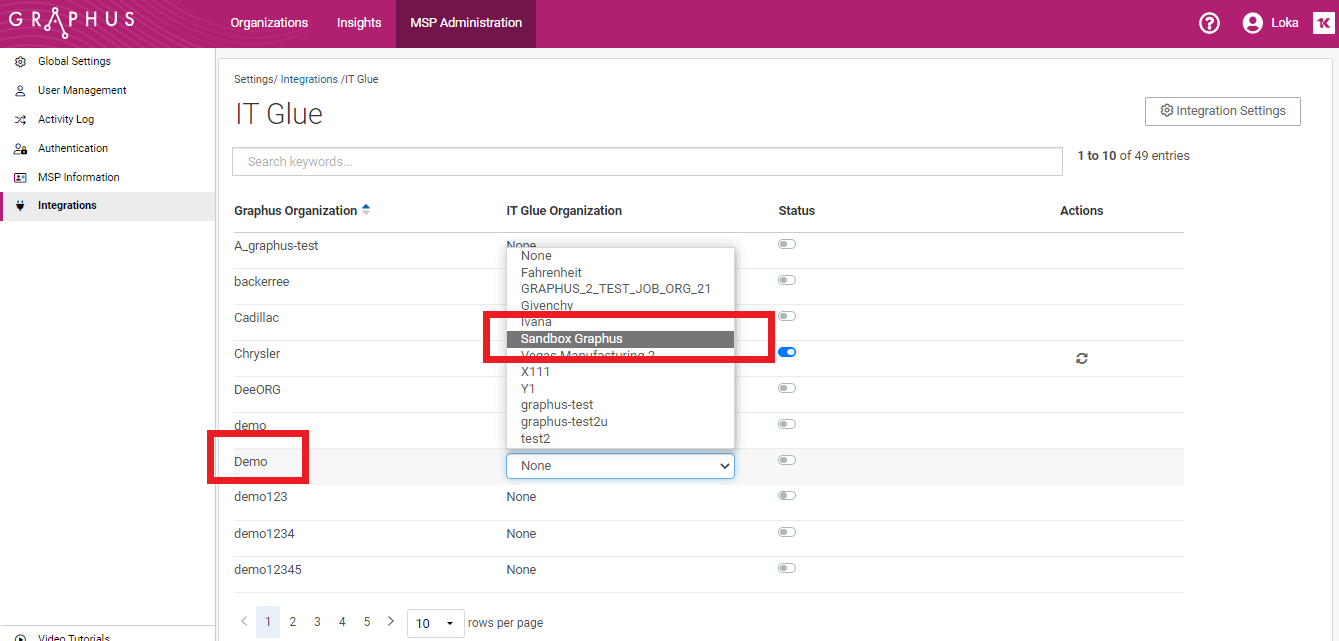Go to page 2

click(293, 622)
